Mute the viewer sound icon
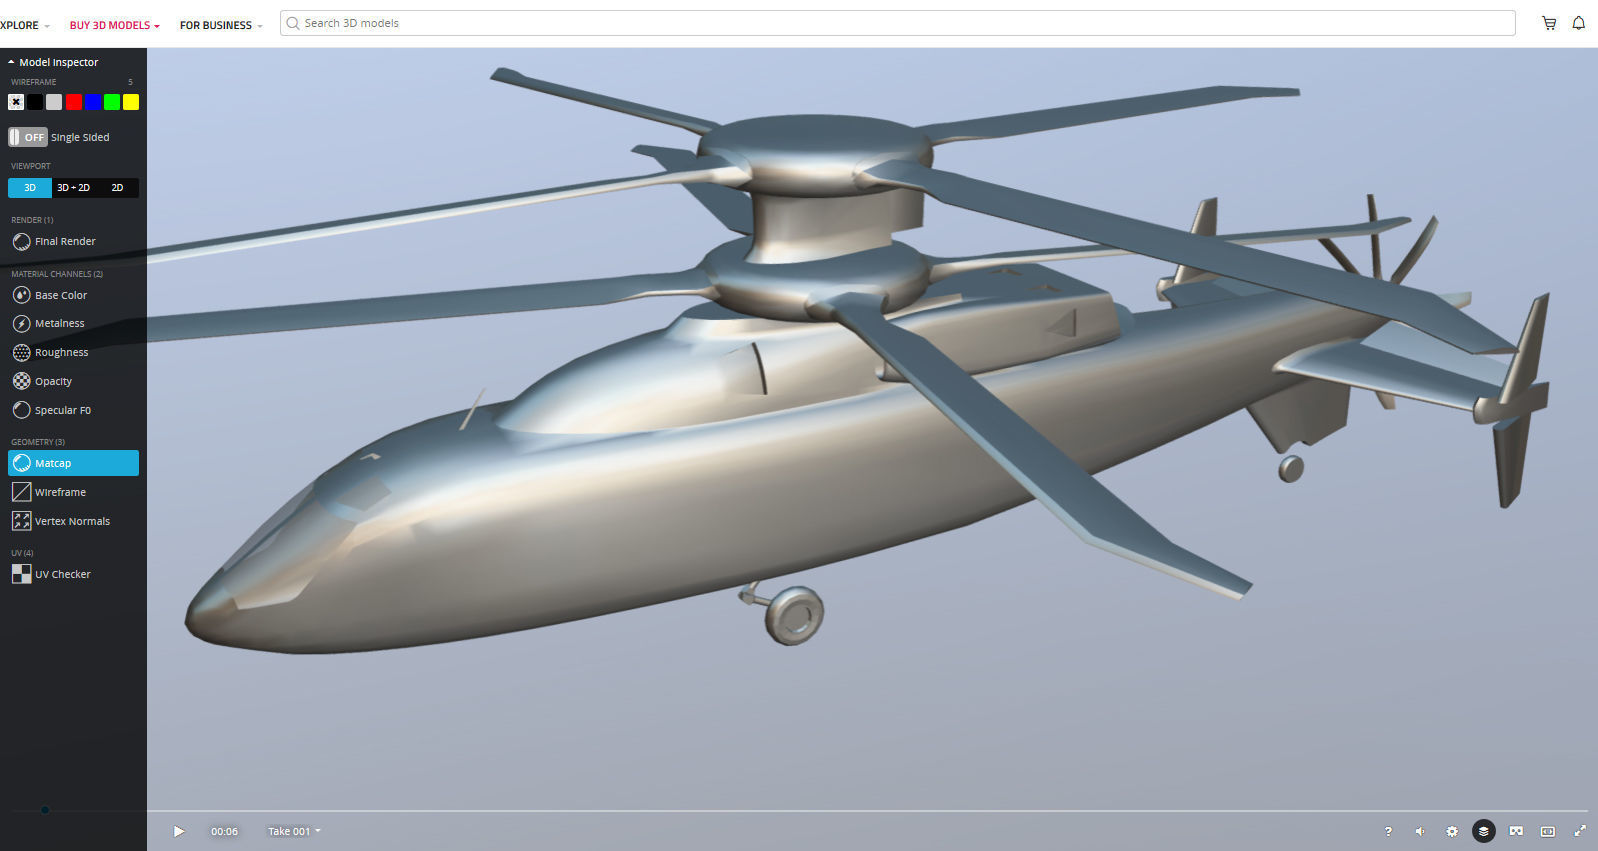The height and width of the screenshot is (851, 1598). pos(1420,831)
